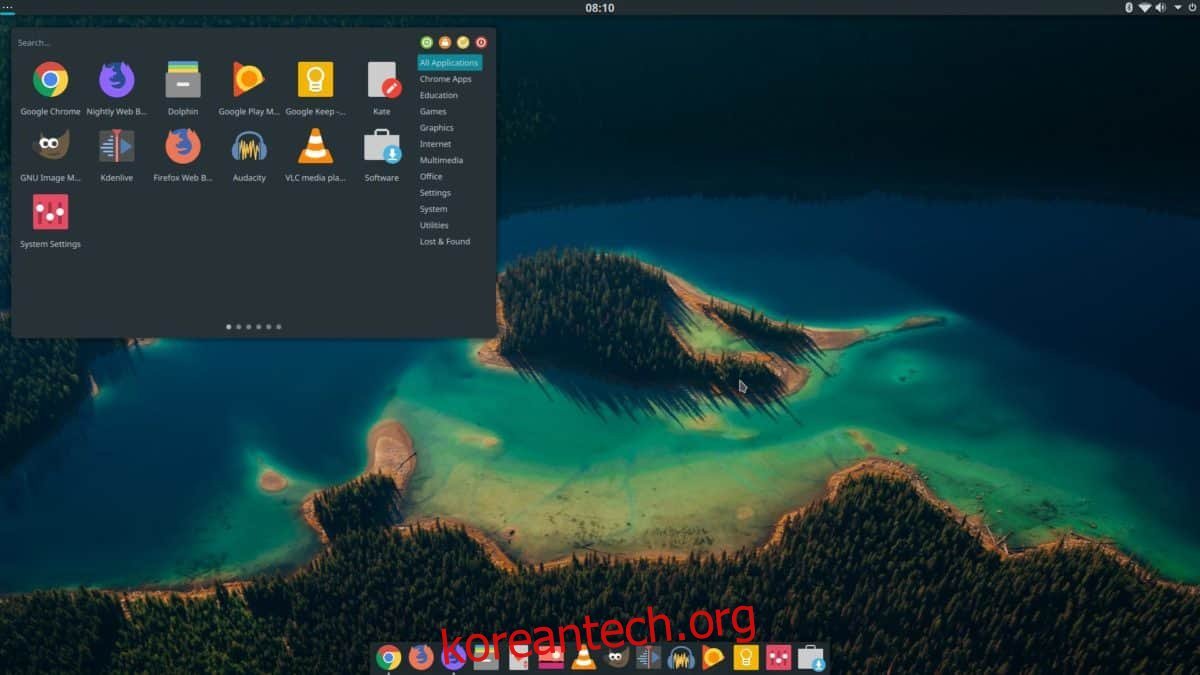
Task: Launch the Kate text editor
Action: point(381,86)
